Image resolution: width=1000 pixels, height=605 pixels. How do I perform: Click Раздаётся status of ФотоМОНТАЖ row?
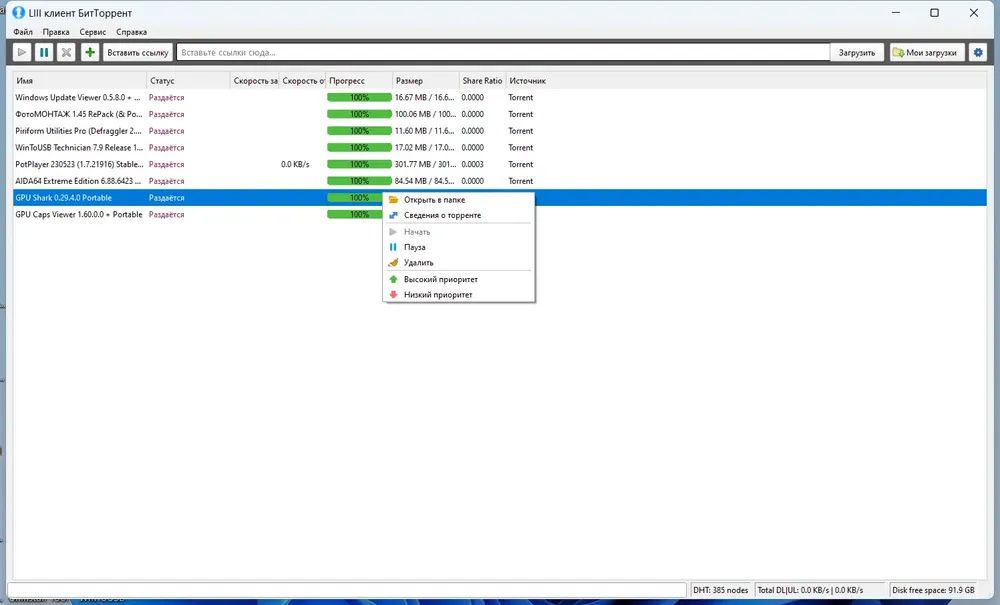point(166,114)
